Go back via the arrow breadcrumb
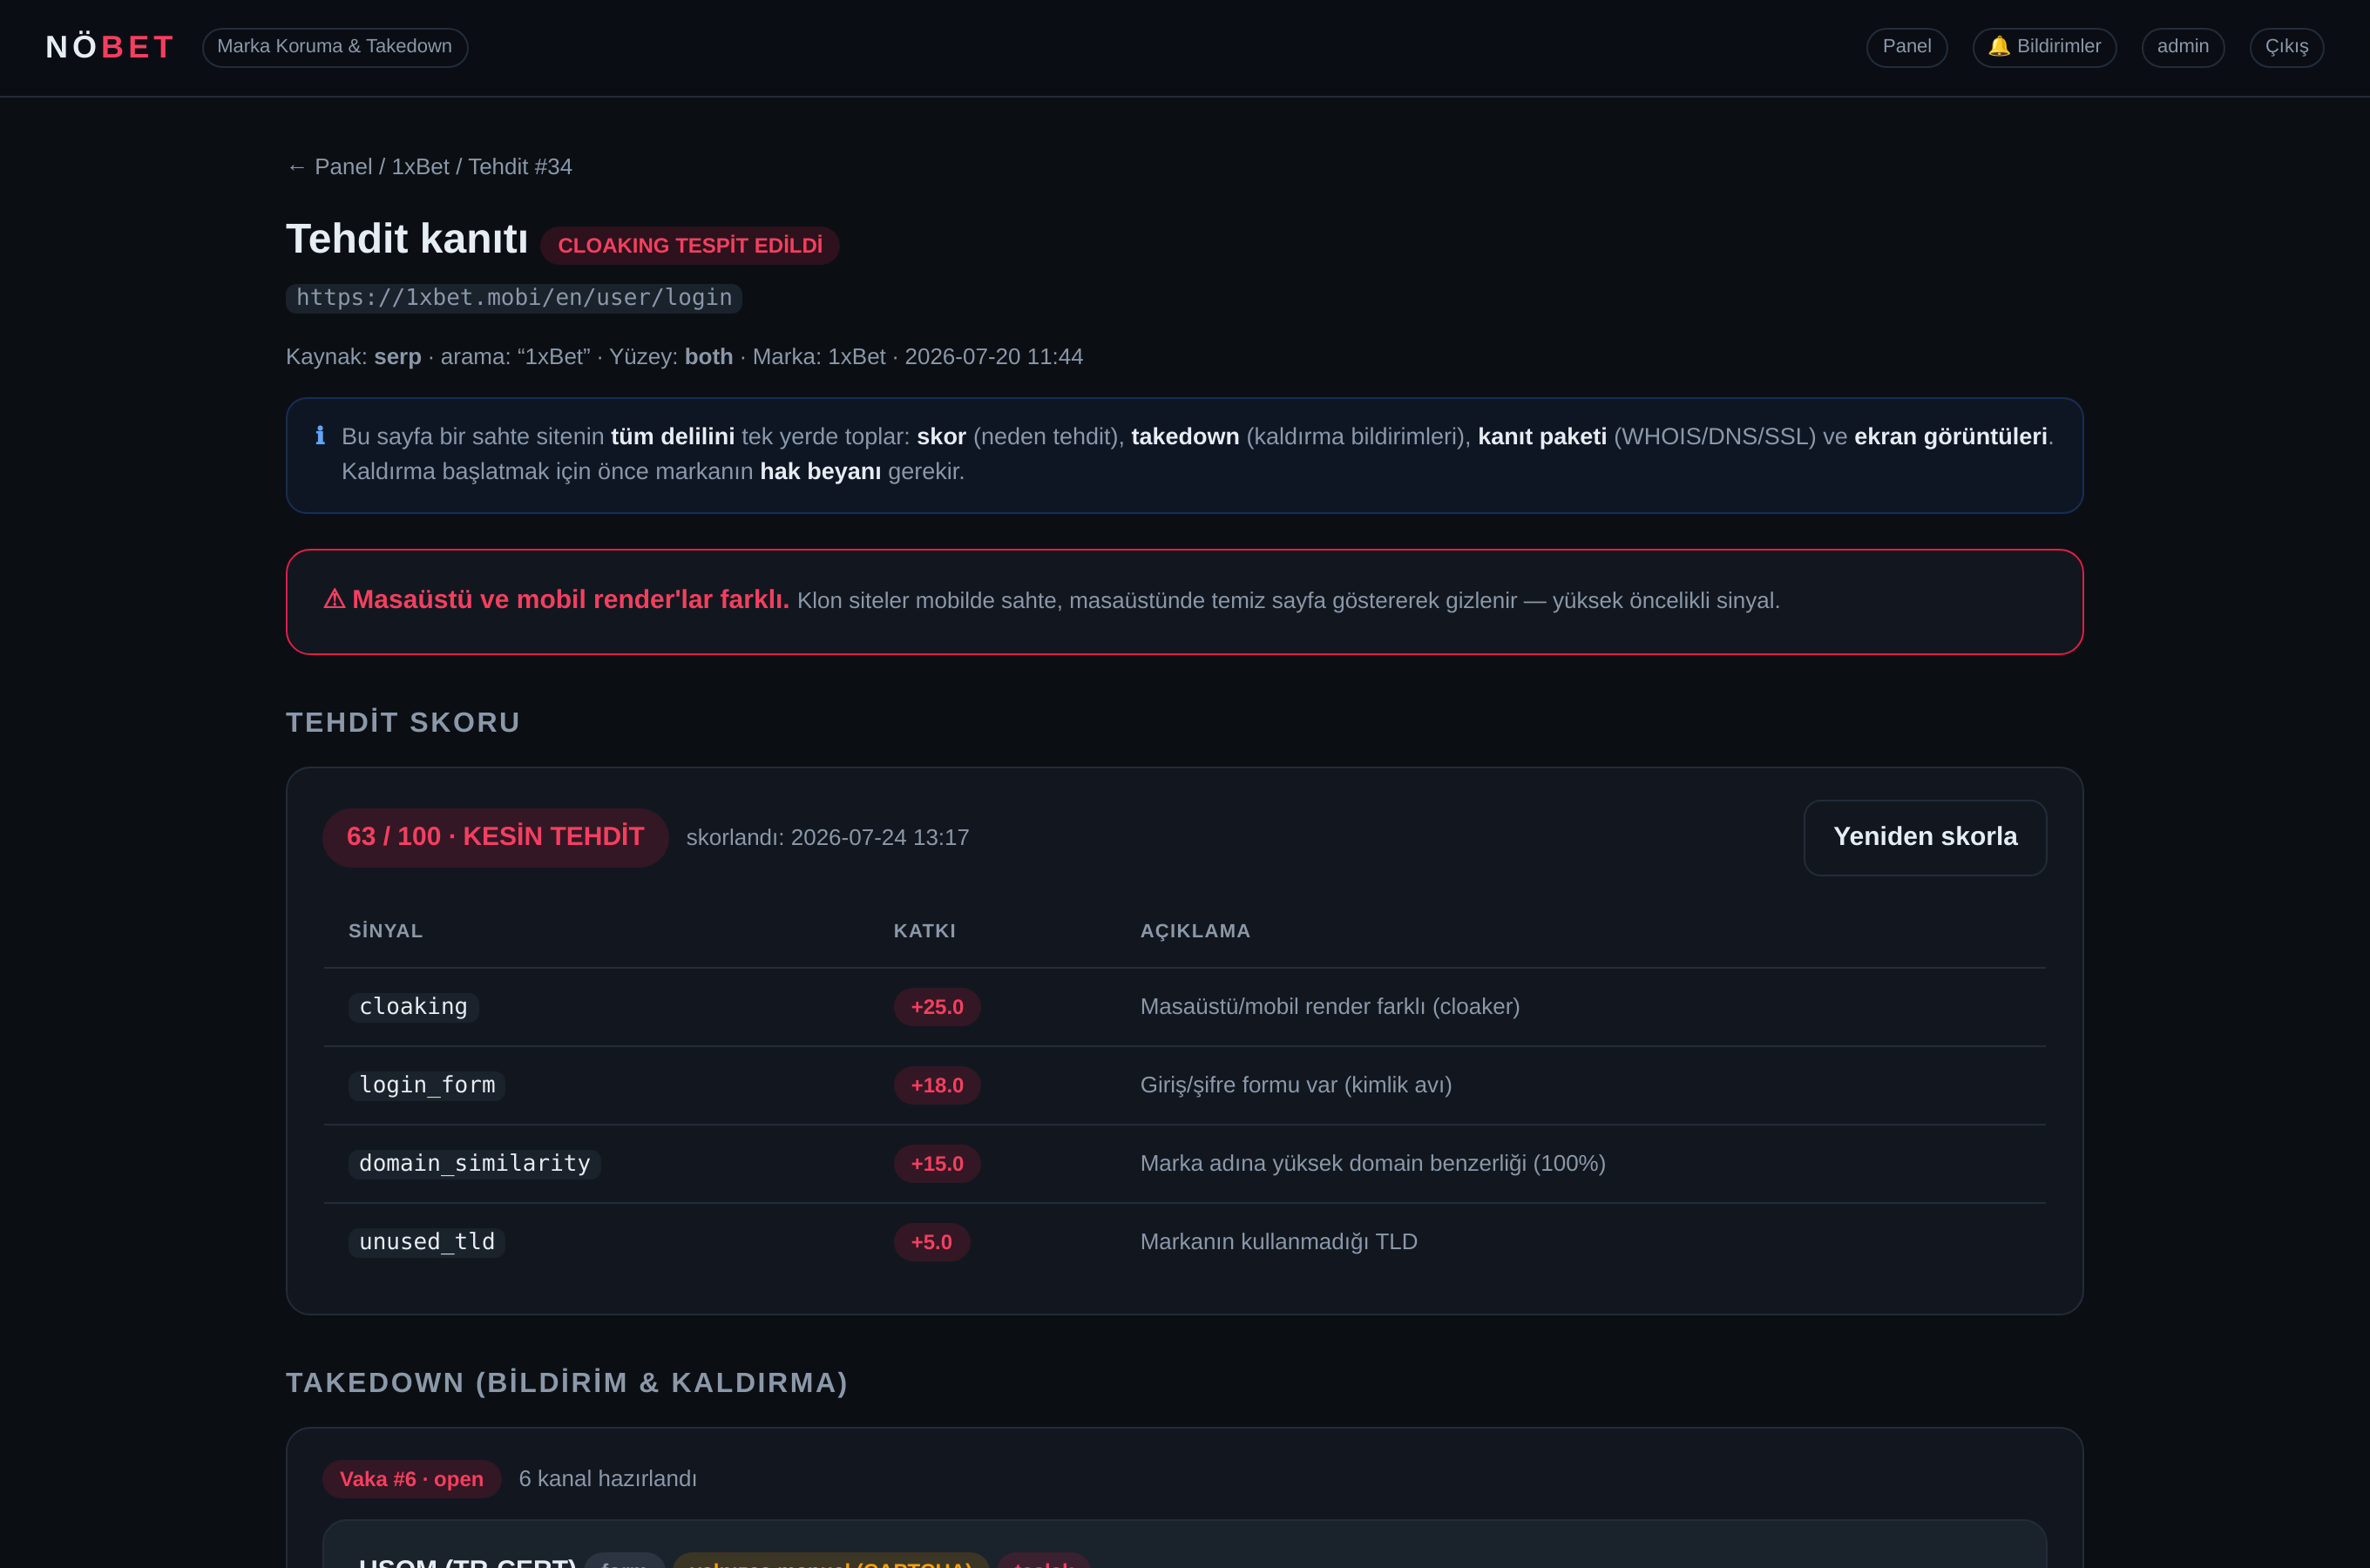Screen dimensions: 2370x1568 point(296,167)
